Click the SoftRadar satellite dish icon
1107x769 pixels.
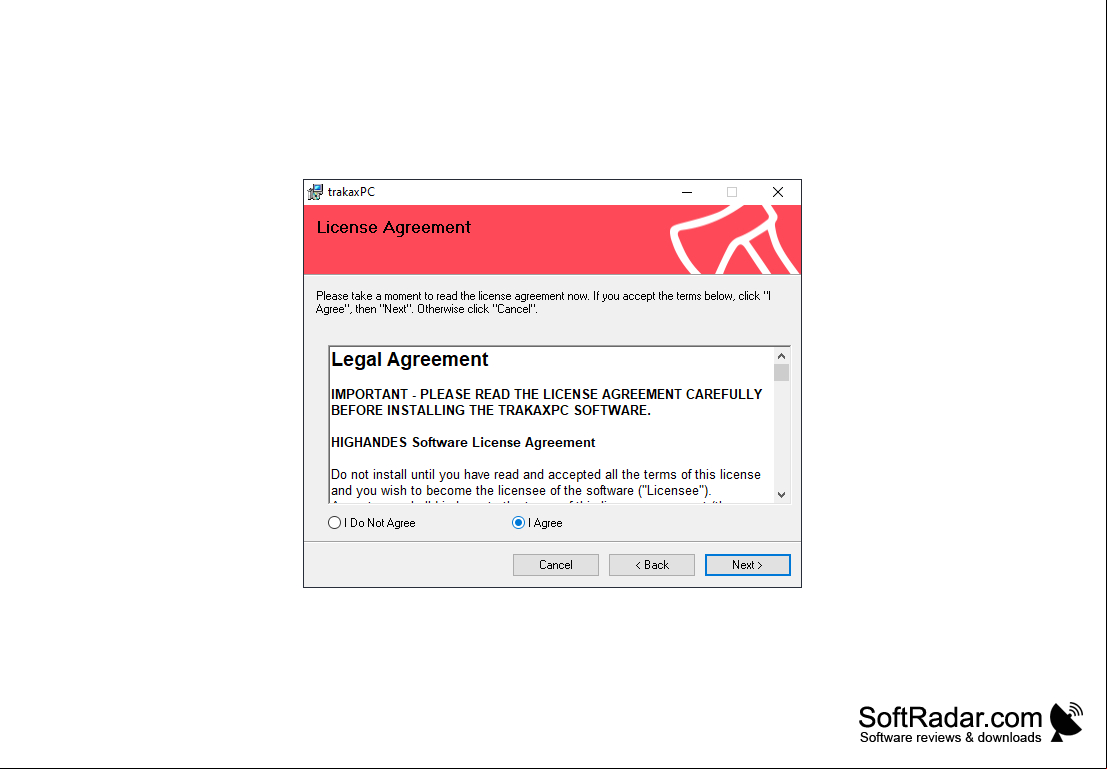(1067, 722)
